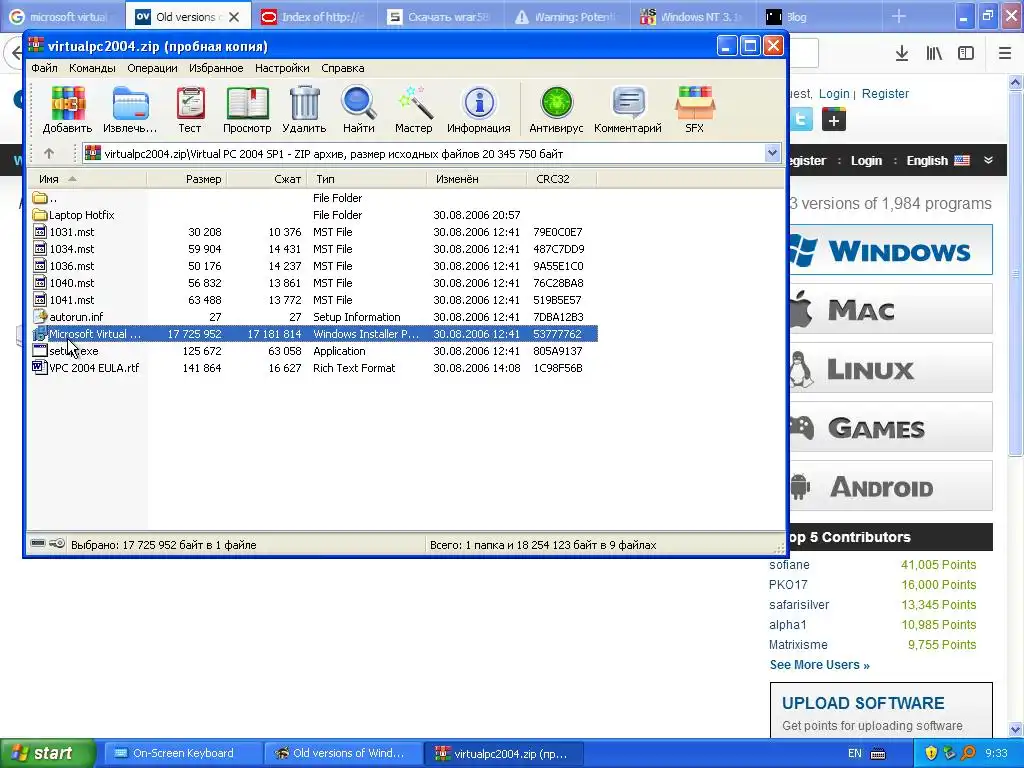Screen dimensions: 1024x768
Task: Open new Firefox tab with plus button
Action: pyautogui.click(x=899, y=16)
